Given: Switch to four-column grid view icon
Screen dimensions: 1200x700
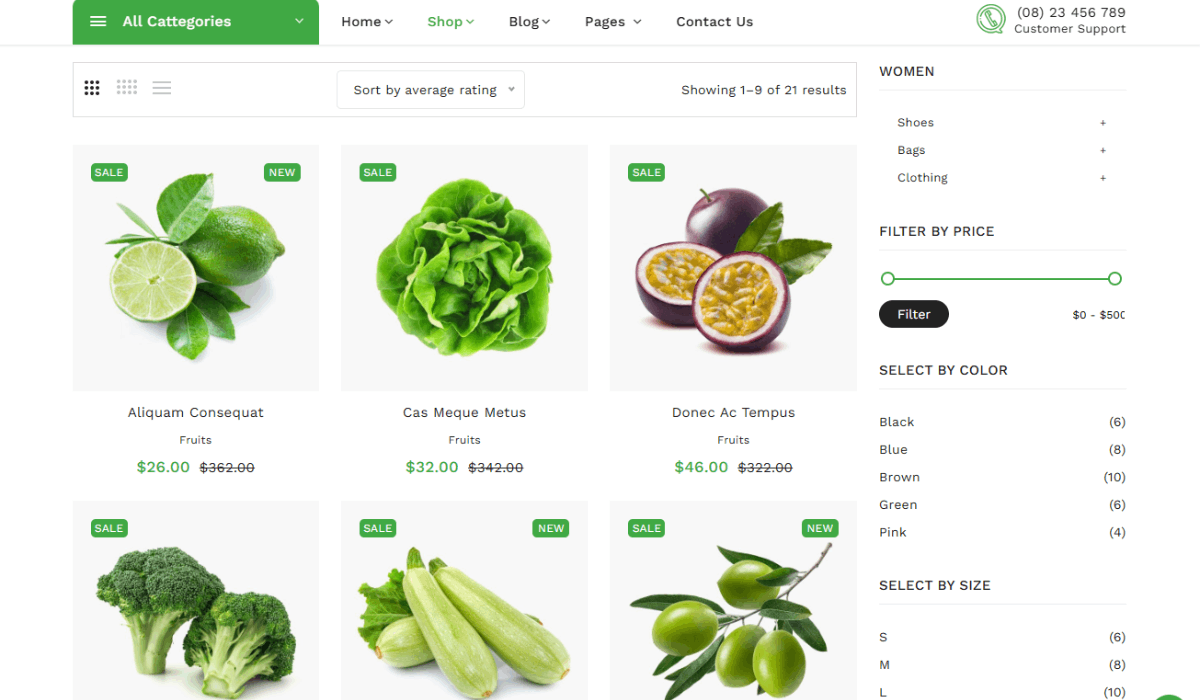Looking at the screenshot, I should click(x=127, y=87).
